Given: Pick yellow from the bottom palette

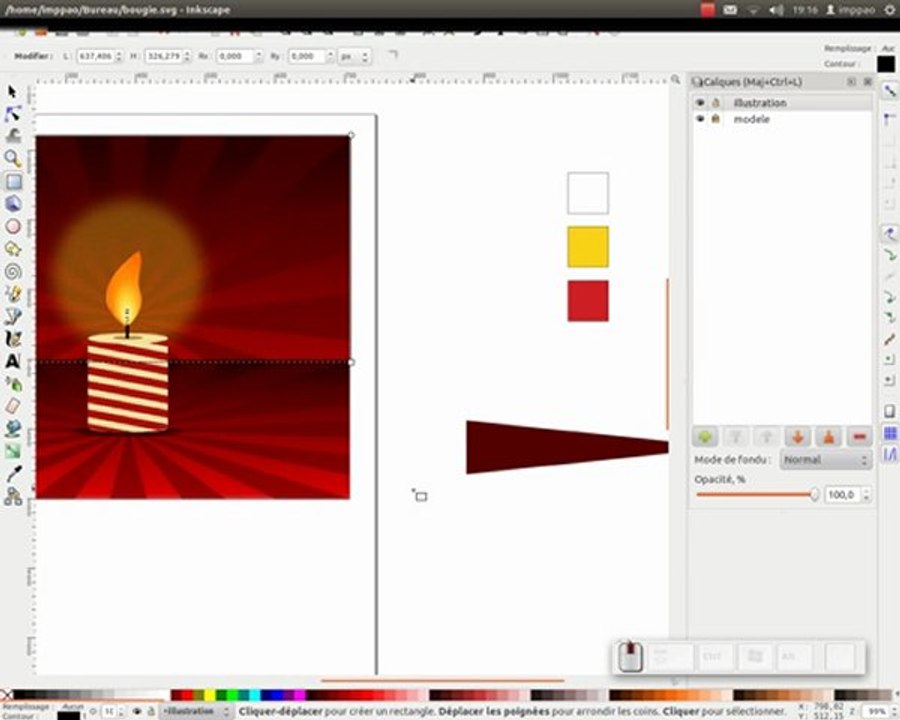Looking at the screenshot, I should point(210,695).
